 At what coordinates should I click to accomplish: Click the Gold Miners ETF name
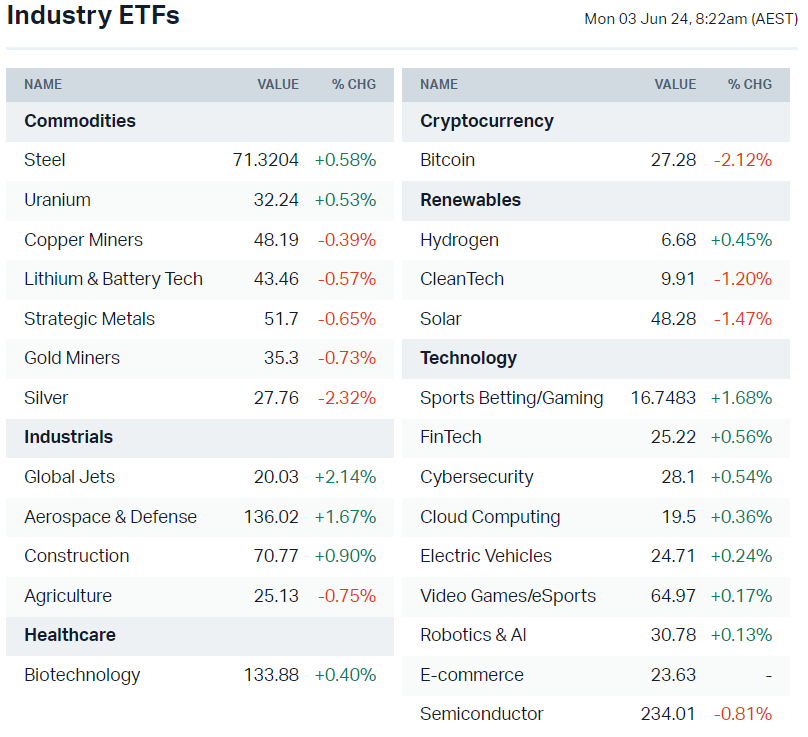coord(72,358)
